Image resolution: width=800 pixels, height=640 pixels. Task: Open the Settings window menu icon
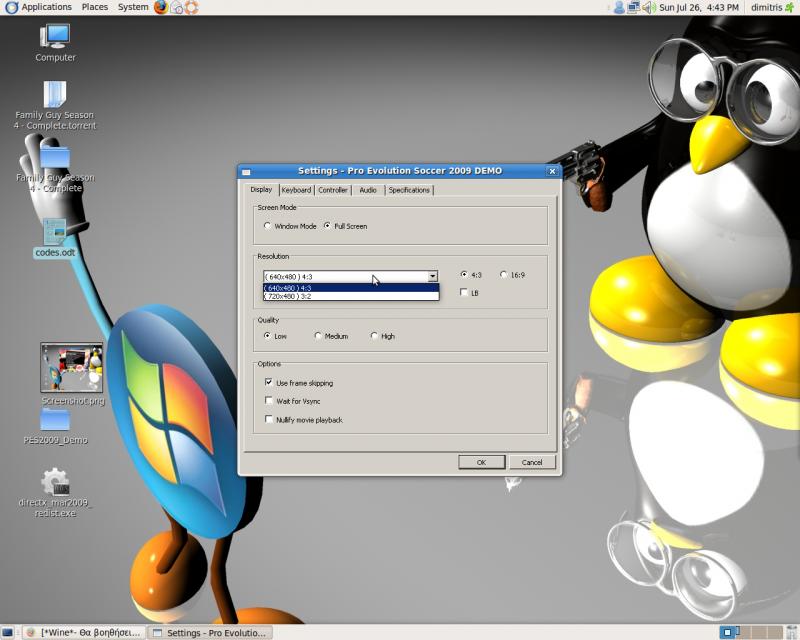246,171
